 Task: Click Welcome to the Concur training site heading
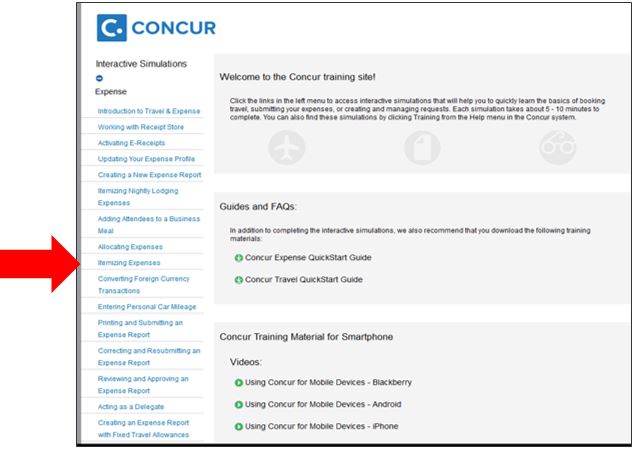(x=297, y=77)
